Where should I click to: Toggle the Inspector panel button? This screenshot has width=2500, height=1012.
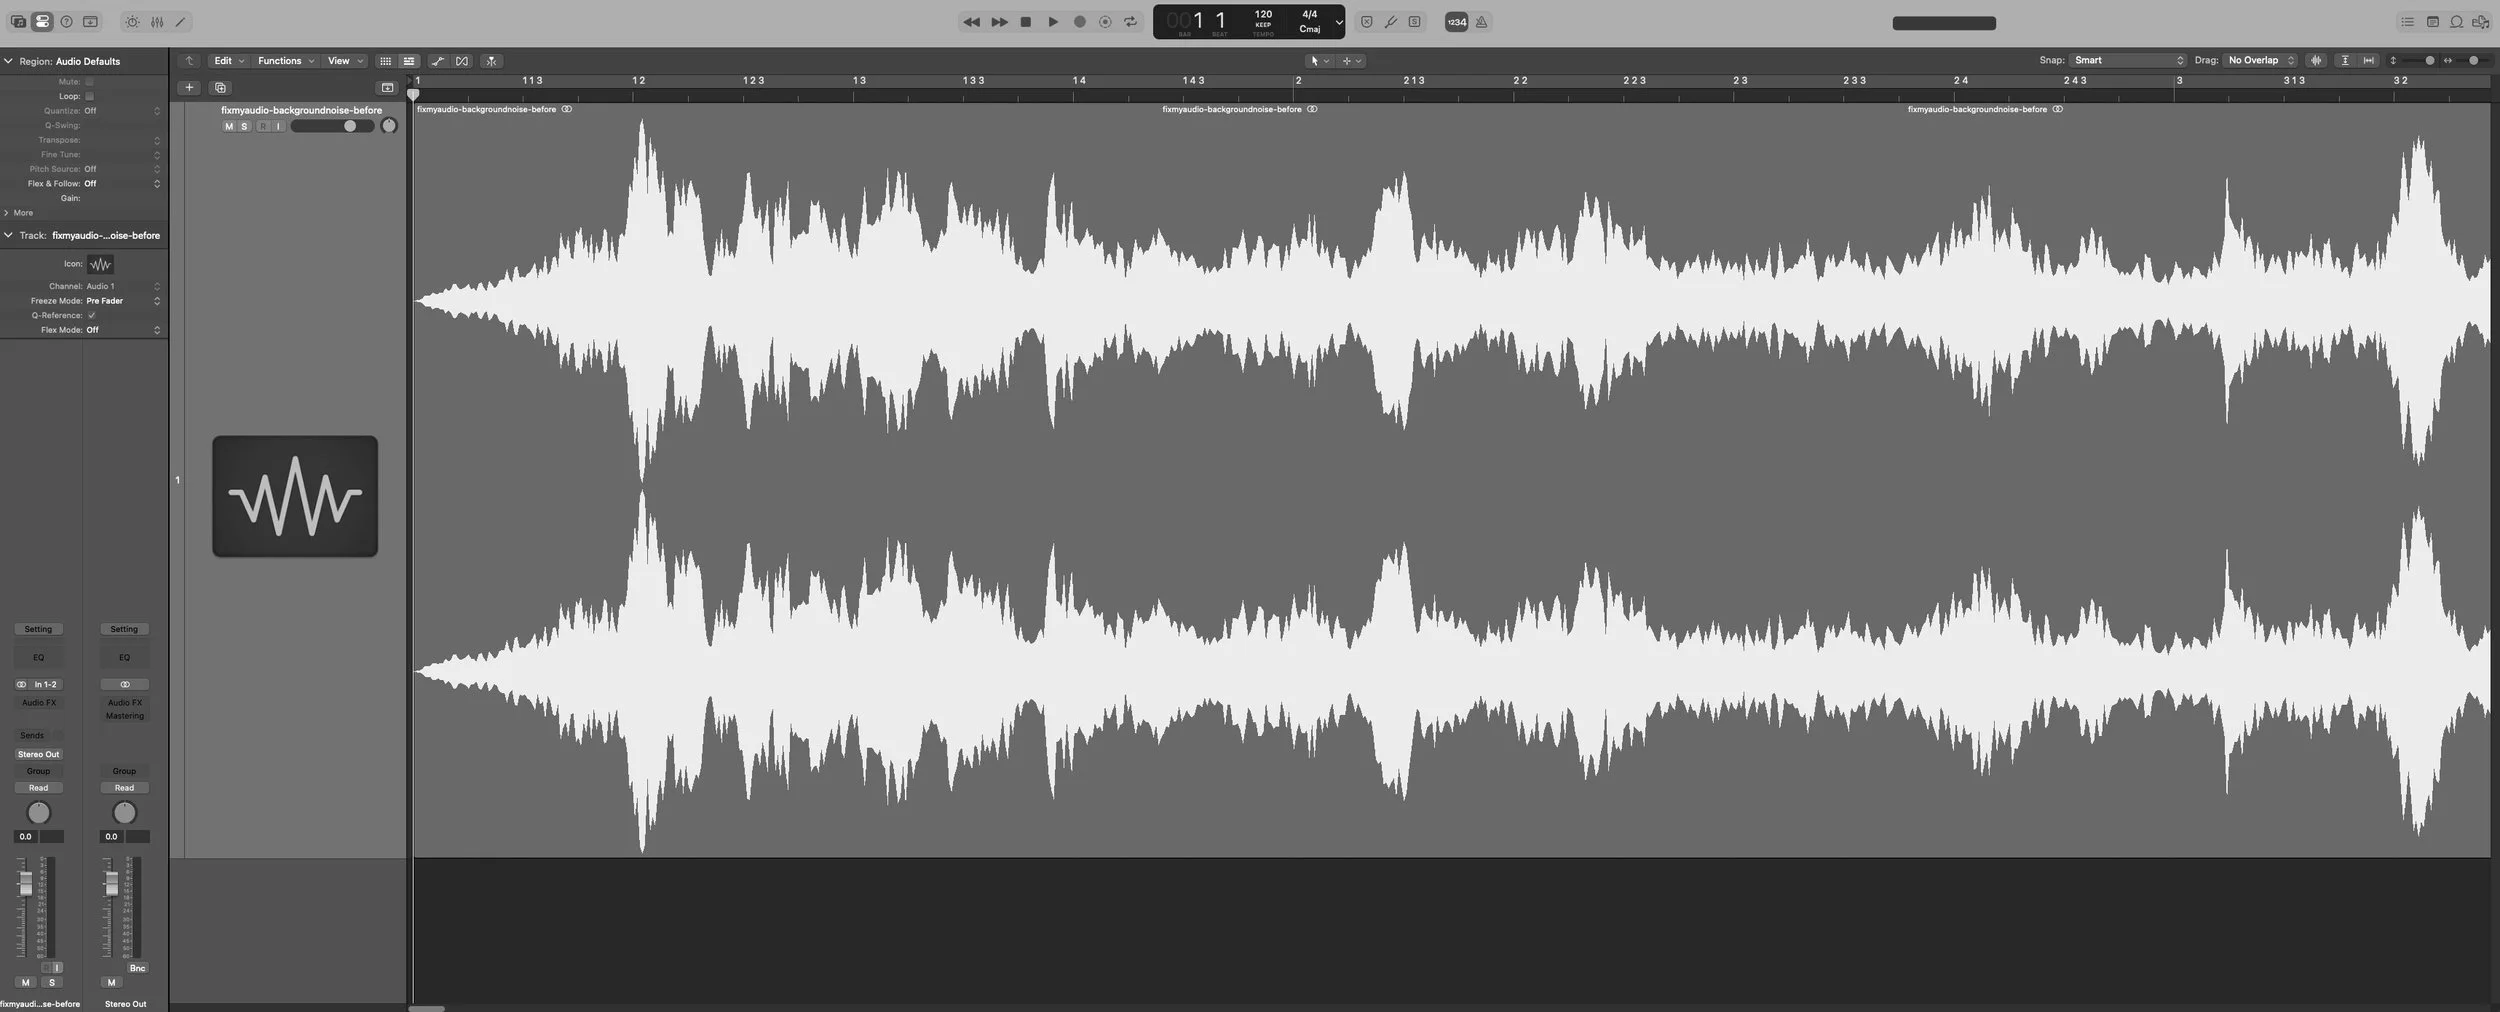[42, 22]
